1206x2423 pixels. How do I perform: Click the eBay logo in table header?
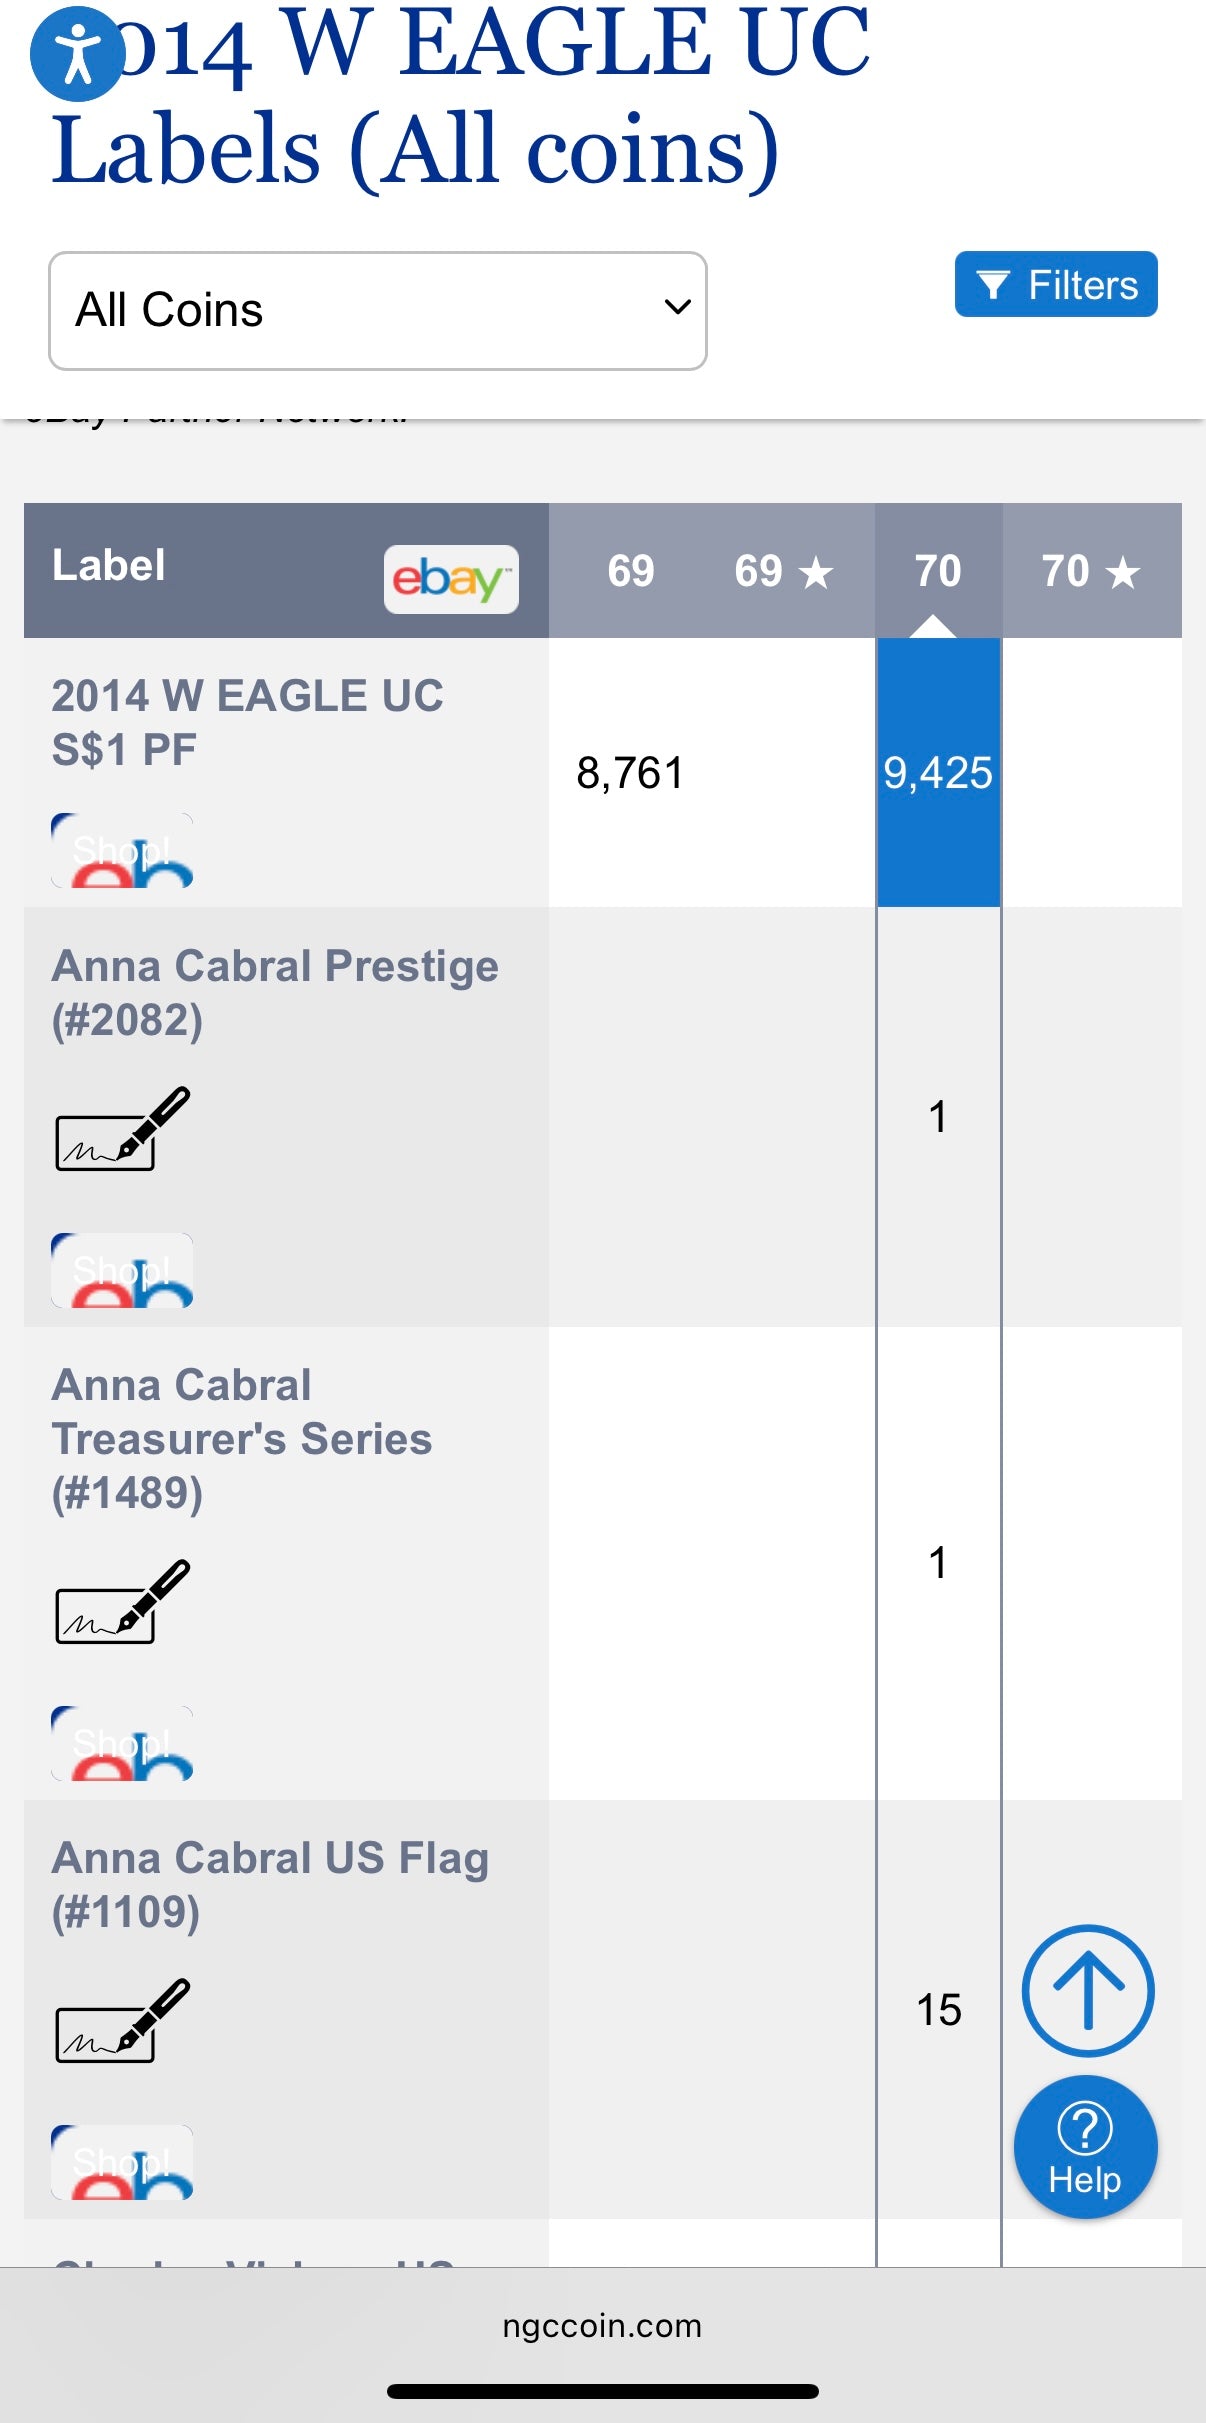point(450,578)
